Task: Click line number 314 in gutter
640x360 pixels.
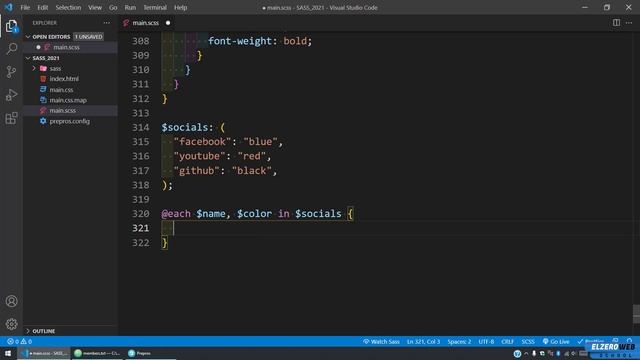Action: tap(140, 127)
